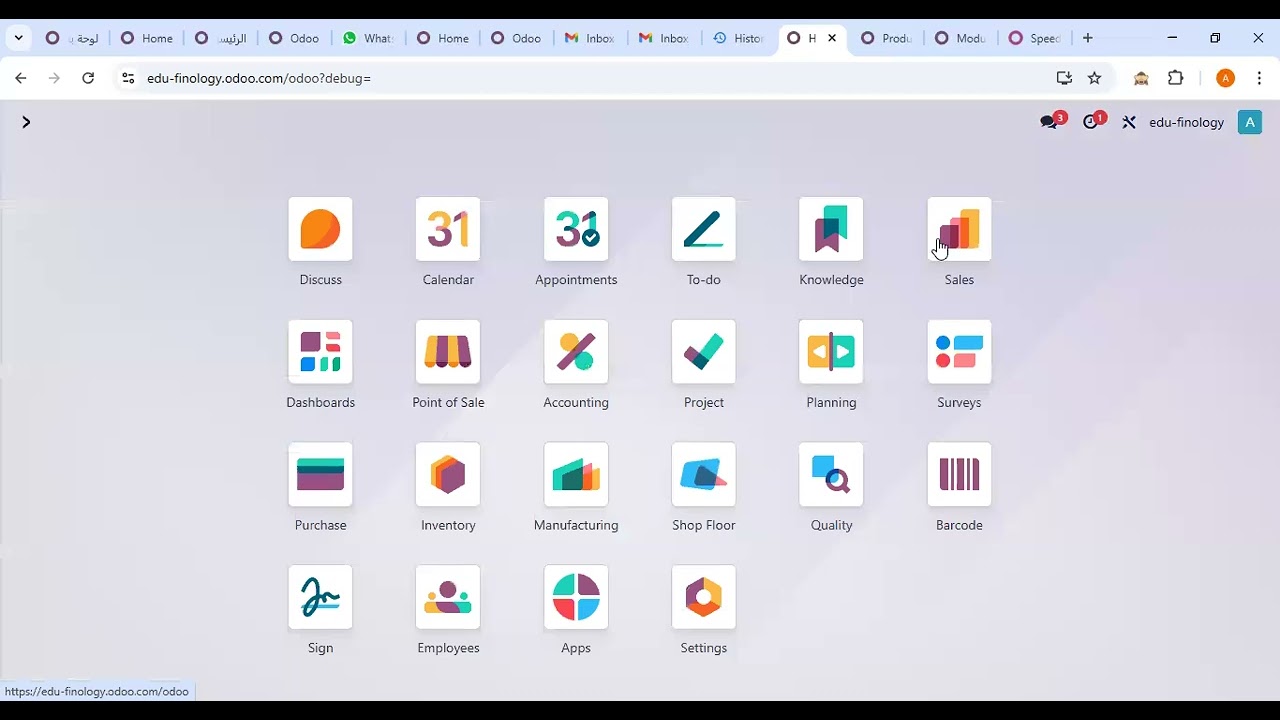Open Chrome's tab search dropdown
The height and width of the screenshot is (720, 1280).
pyautogui.click(x=18, y=38)
